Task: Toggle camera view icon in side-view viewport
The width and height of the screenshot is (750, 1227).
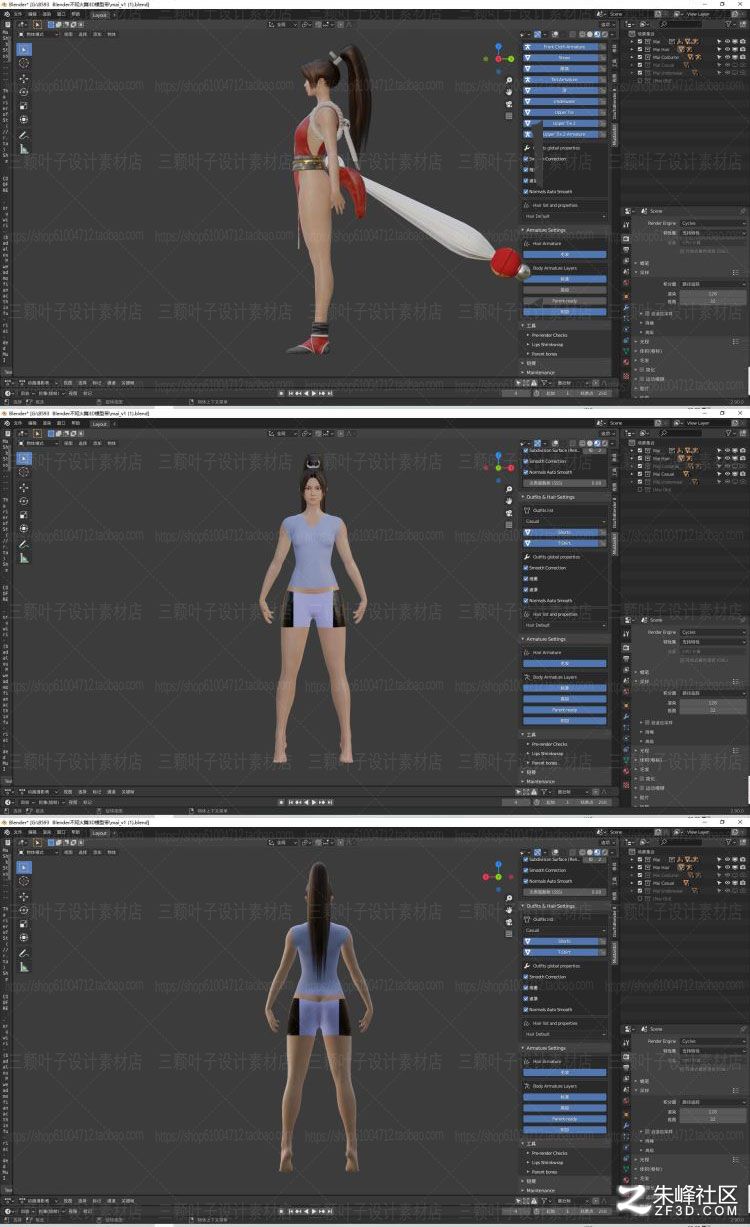Action: tap(510, 102)
